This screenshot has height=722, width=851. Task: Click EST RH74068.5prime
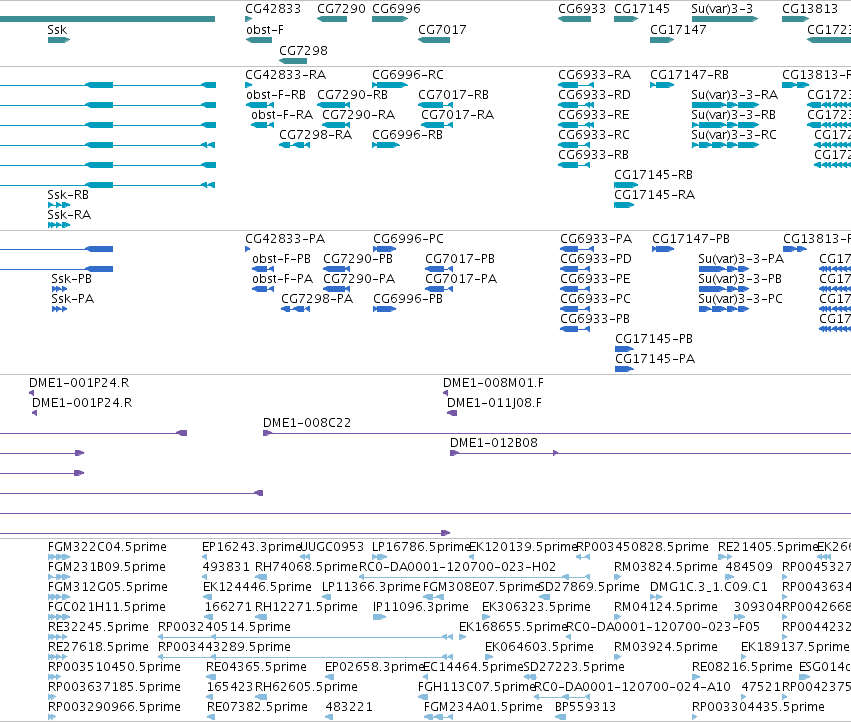coord(306,567)
